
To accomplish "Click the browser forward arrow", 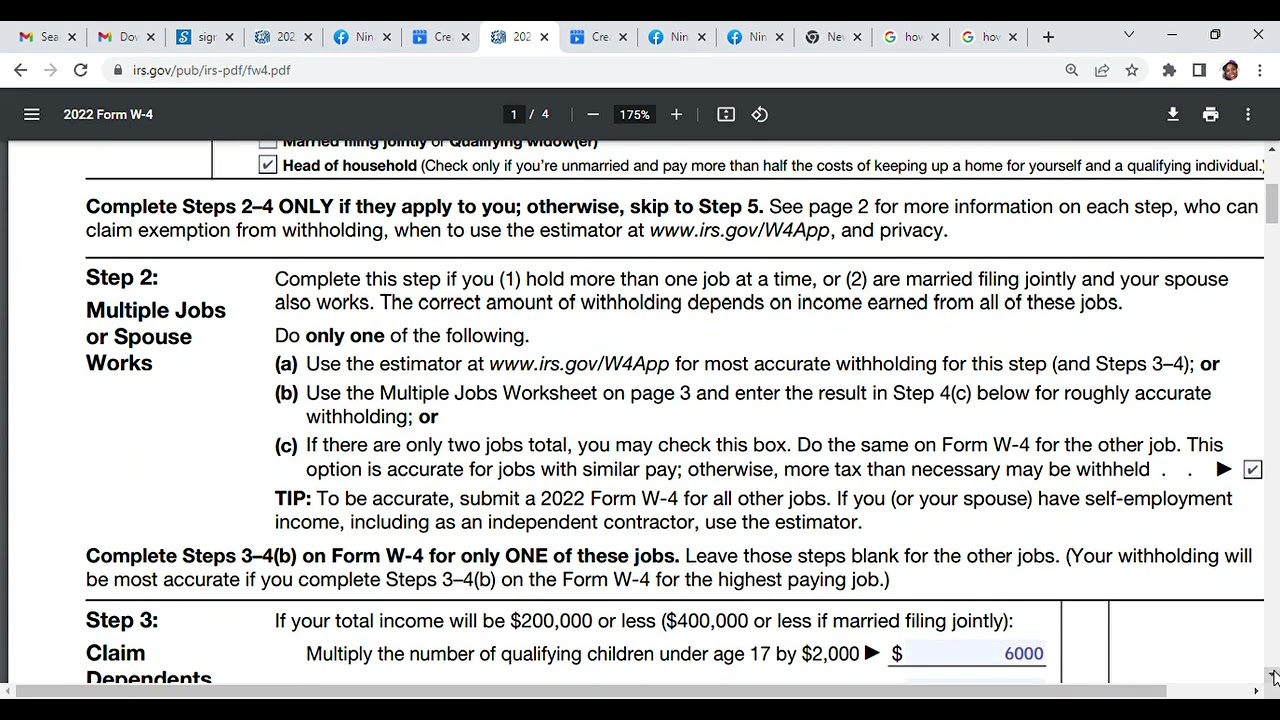I will click(x=51, y=70).
